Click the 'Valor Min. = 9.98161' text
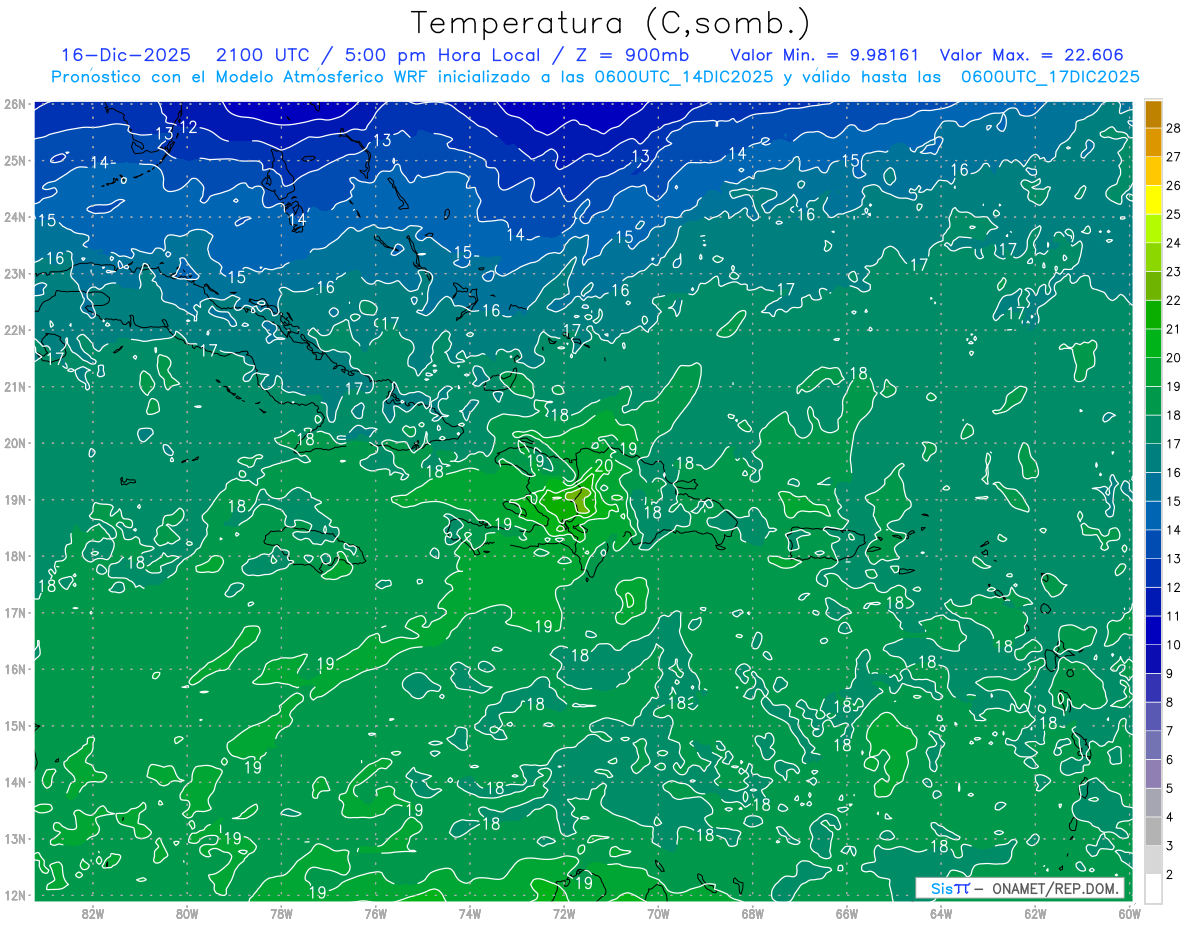Viewport: 1200px width, 927px height. coord(825,55)
